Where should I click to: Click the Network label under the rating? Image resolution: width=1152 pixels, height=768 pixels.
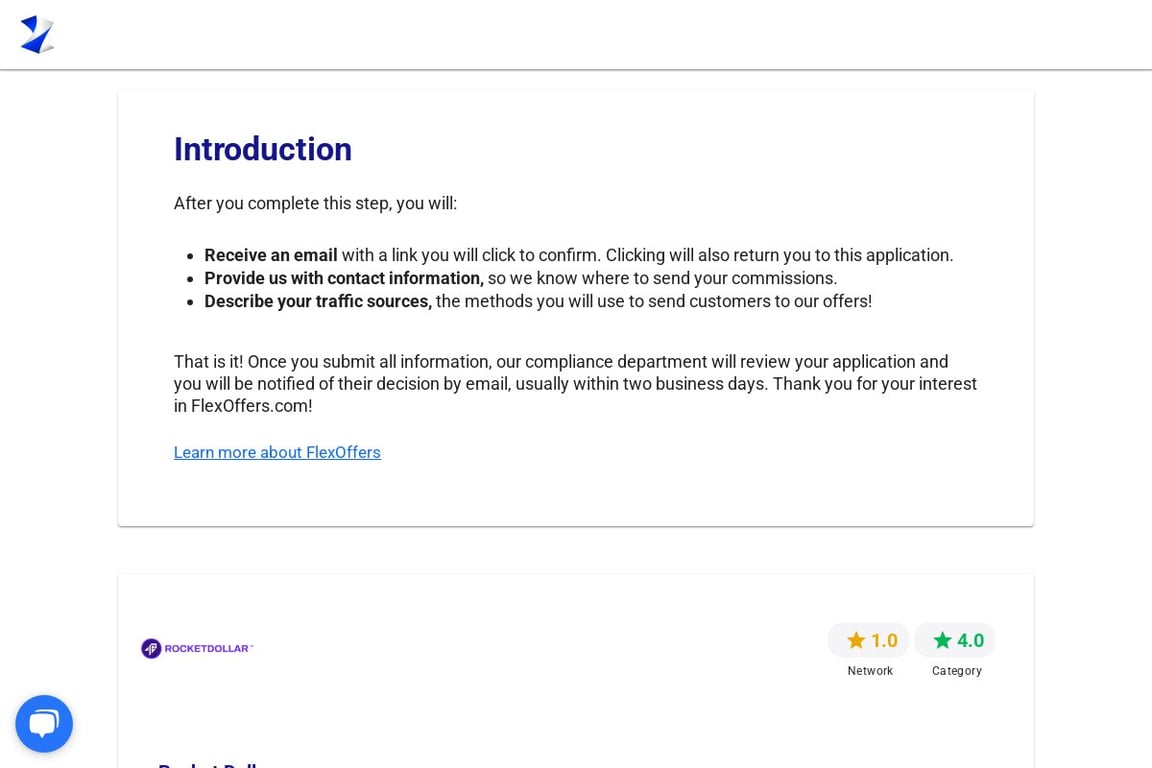click(x=869, y=671)
